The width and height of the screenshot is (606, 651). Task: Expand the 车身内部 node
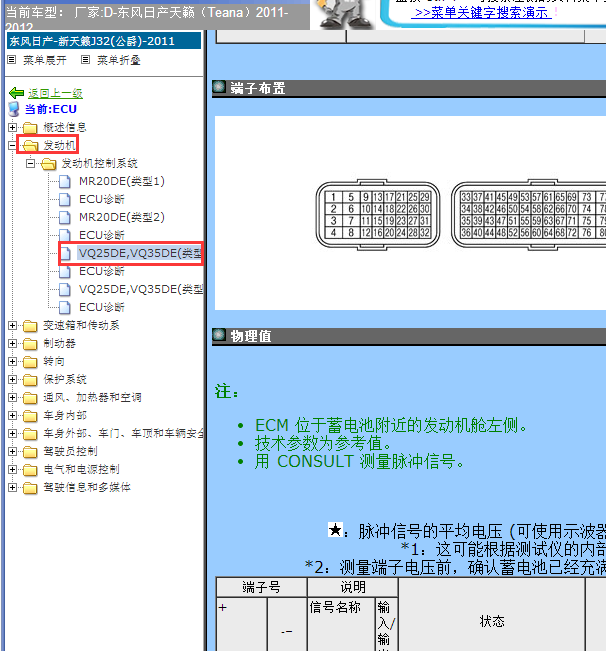click(x=12, y=415)
